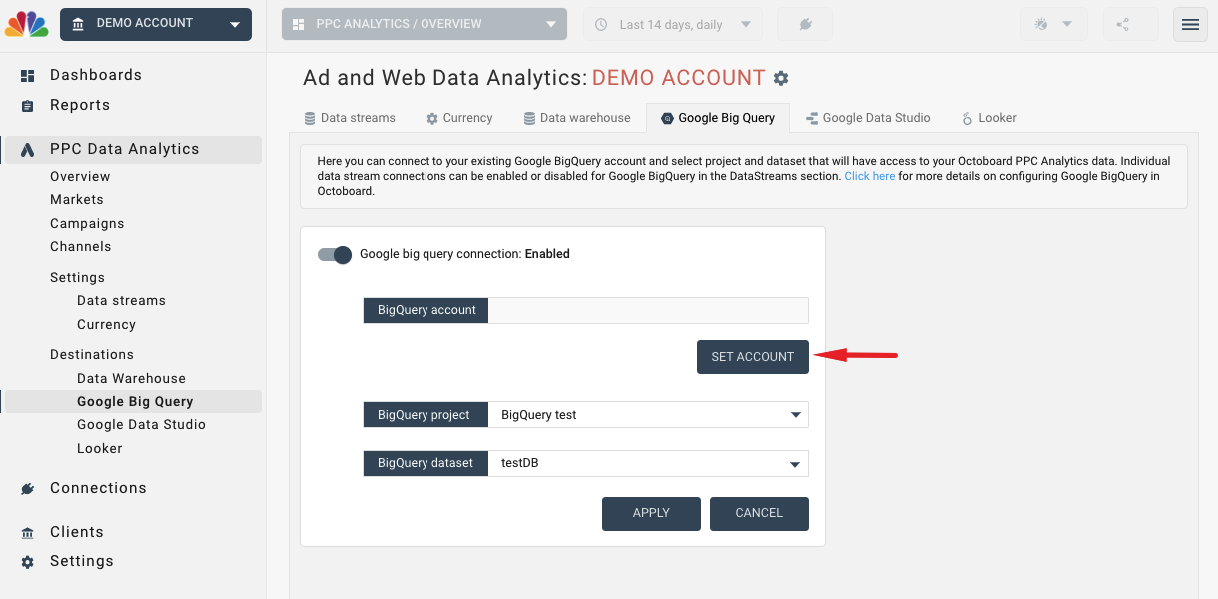Image resolution: width=1218 pixels, height=599 pixels.
Task: Click the PPC Data Analytics logo icon
Action: pyautogui.click(x=28, y=150)
